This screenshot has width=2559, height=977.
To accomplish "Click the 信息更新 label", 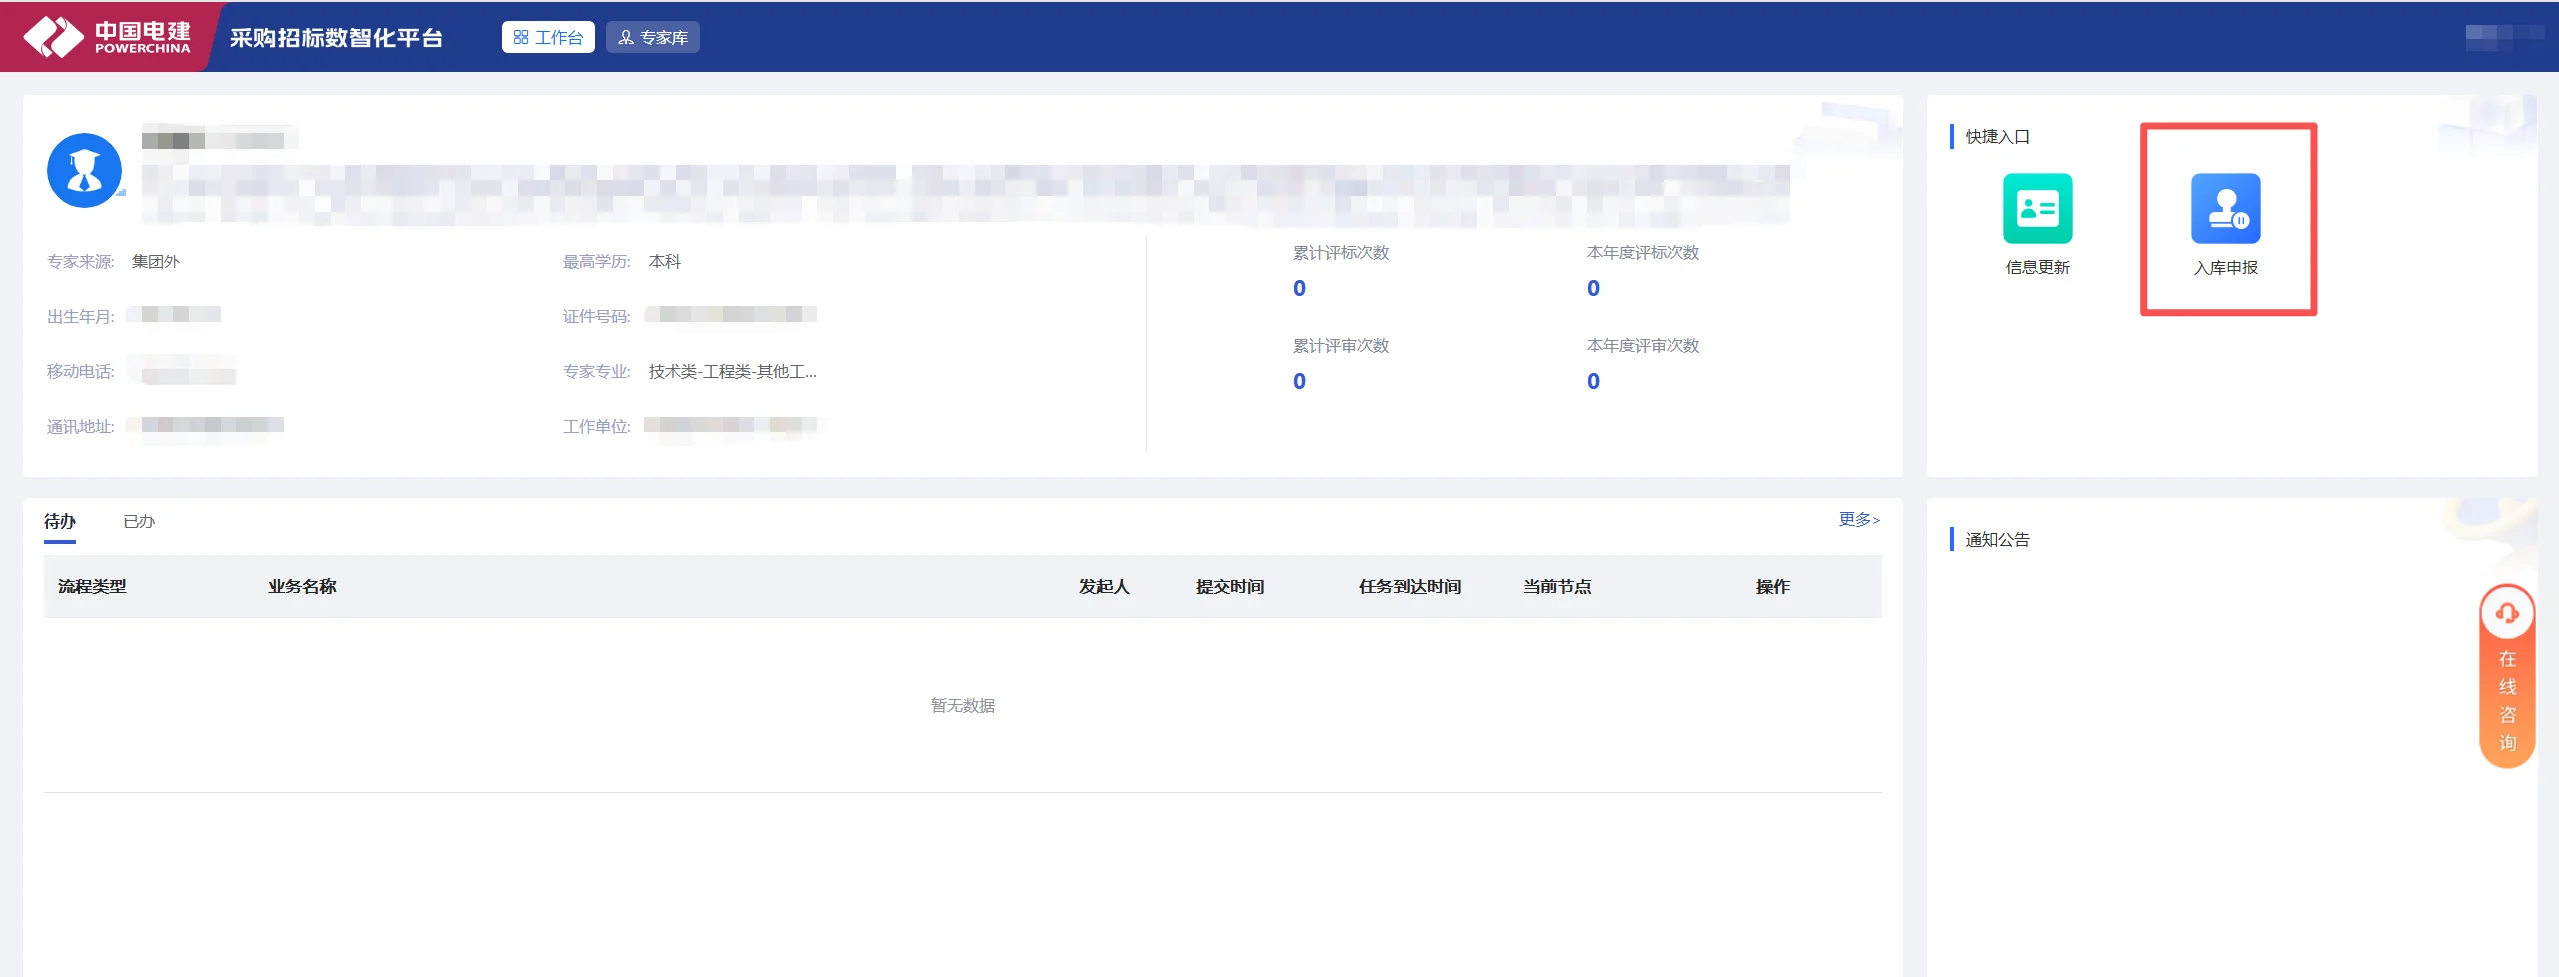I will pyautogui.click(x=2037, y=267).
